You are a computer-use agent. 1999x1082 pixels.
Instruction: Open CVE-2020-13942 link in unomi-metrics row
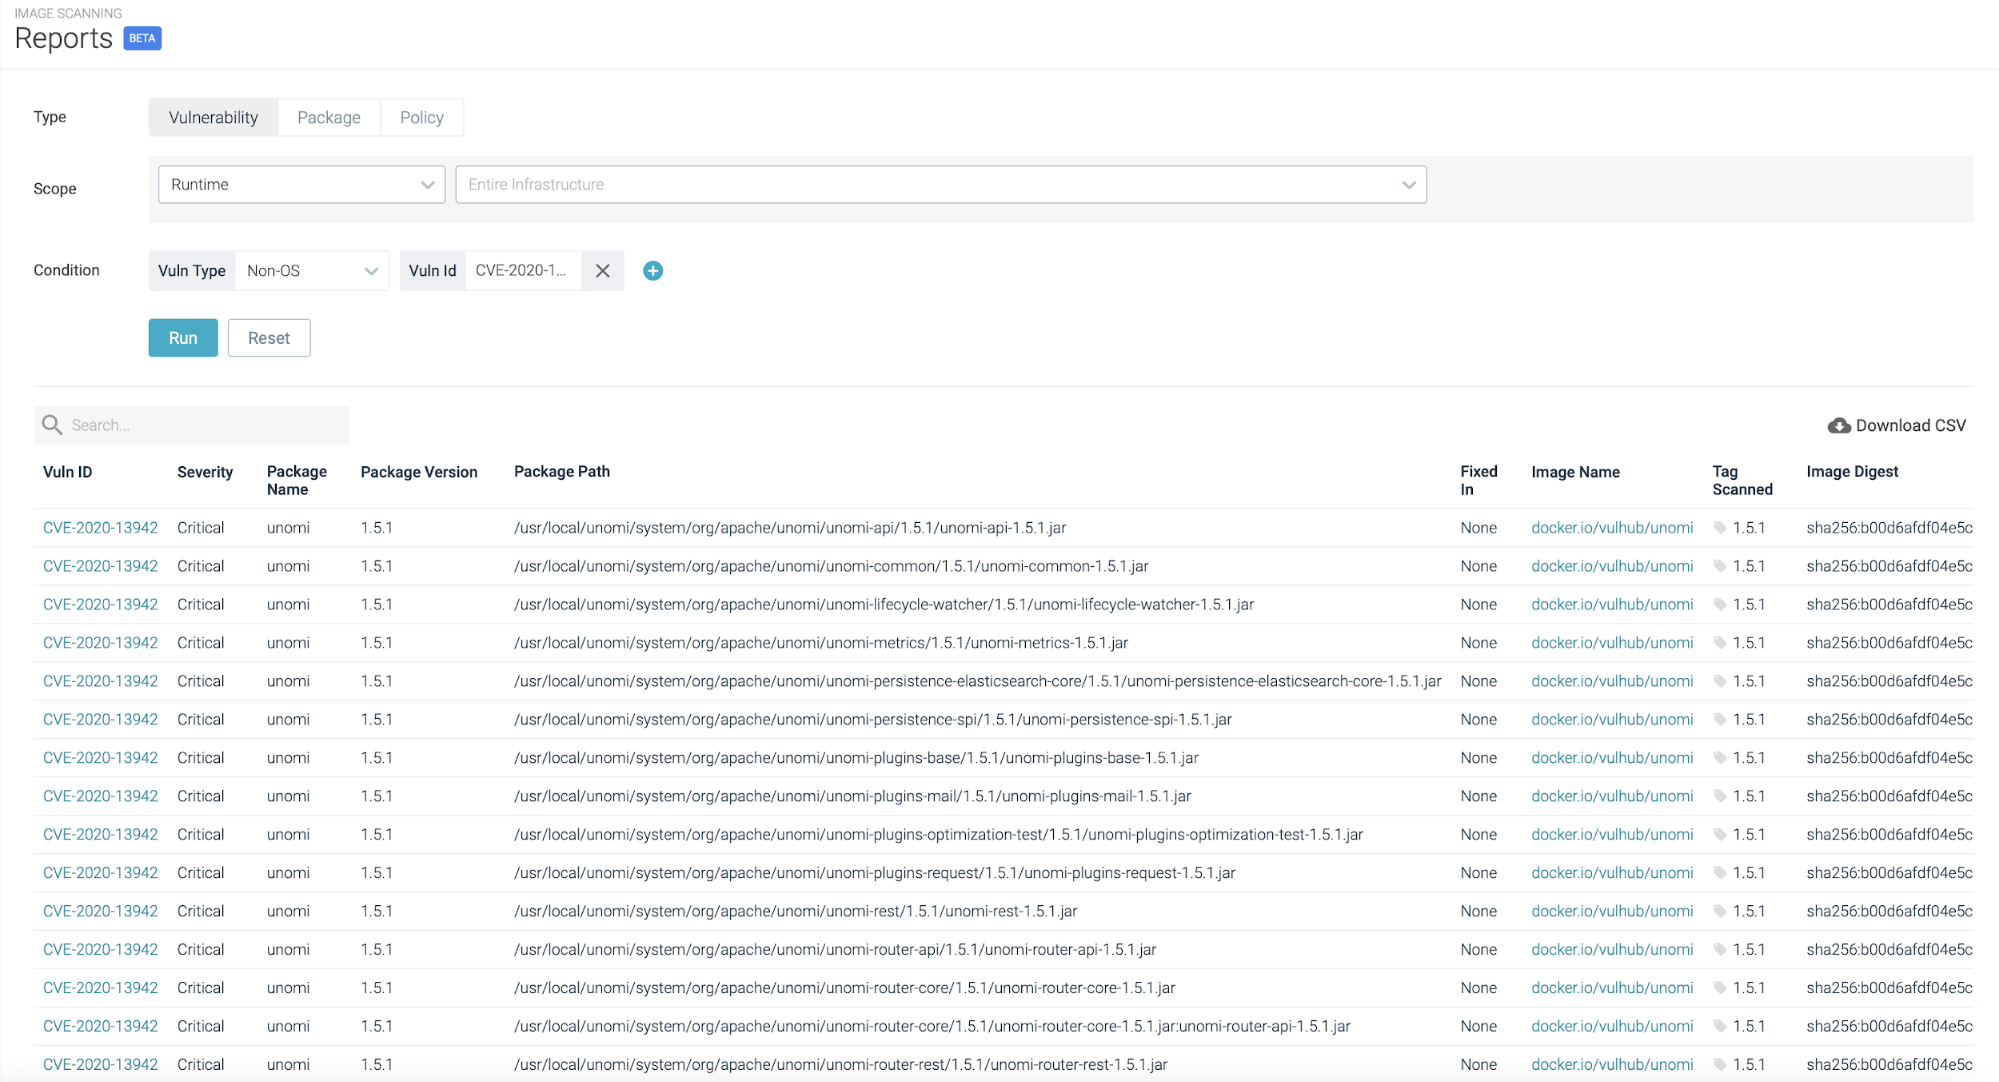pos(100,643)
